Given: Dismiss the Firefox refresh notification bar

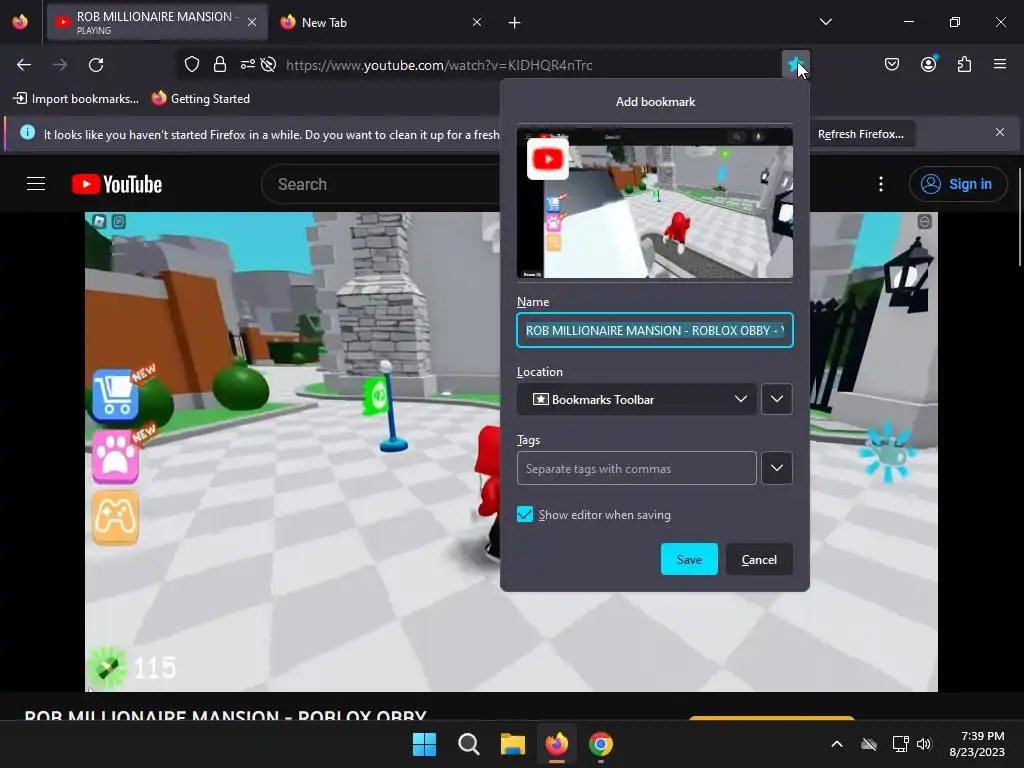Looking at the screenshot, I should (999, 133).
